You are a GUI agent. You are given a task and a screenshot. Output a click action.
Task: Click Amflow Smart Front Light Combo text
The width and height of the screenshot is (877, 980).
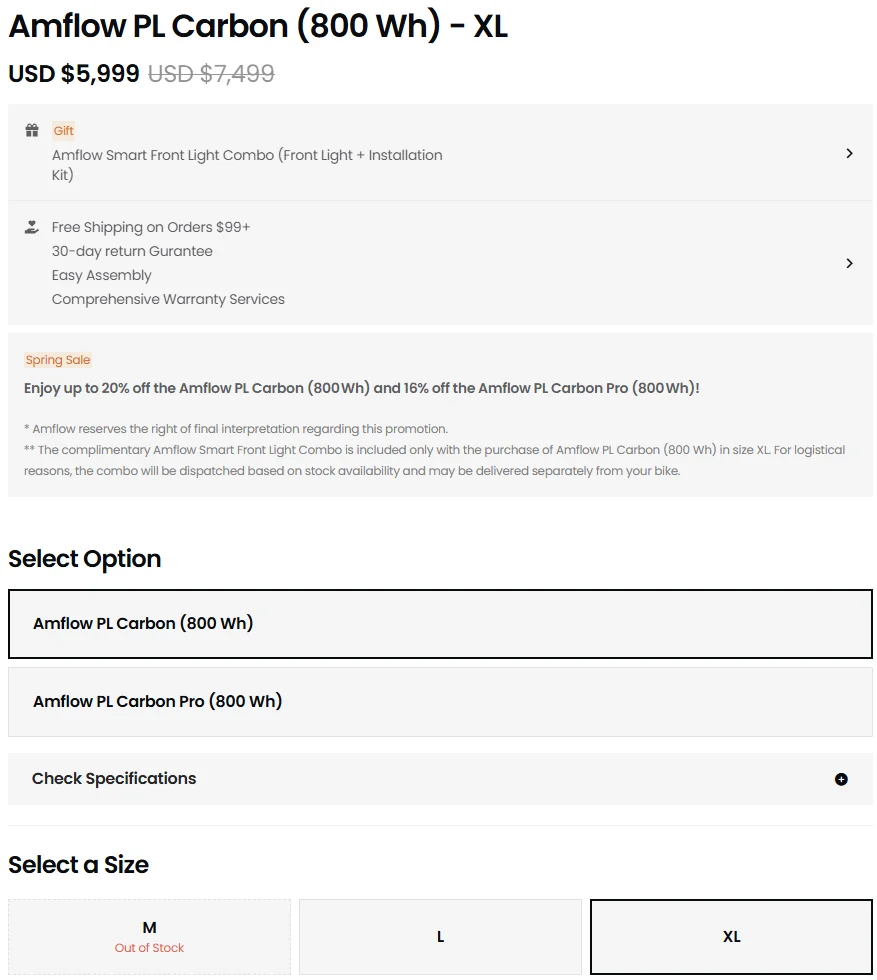click(x=247, y=164)
